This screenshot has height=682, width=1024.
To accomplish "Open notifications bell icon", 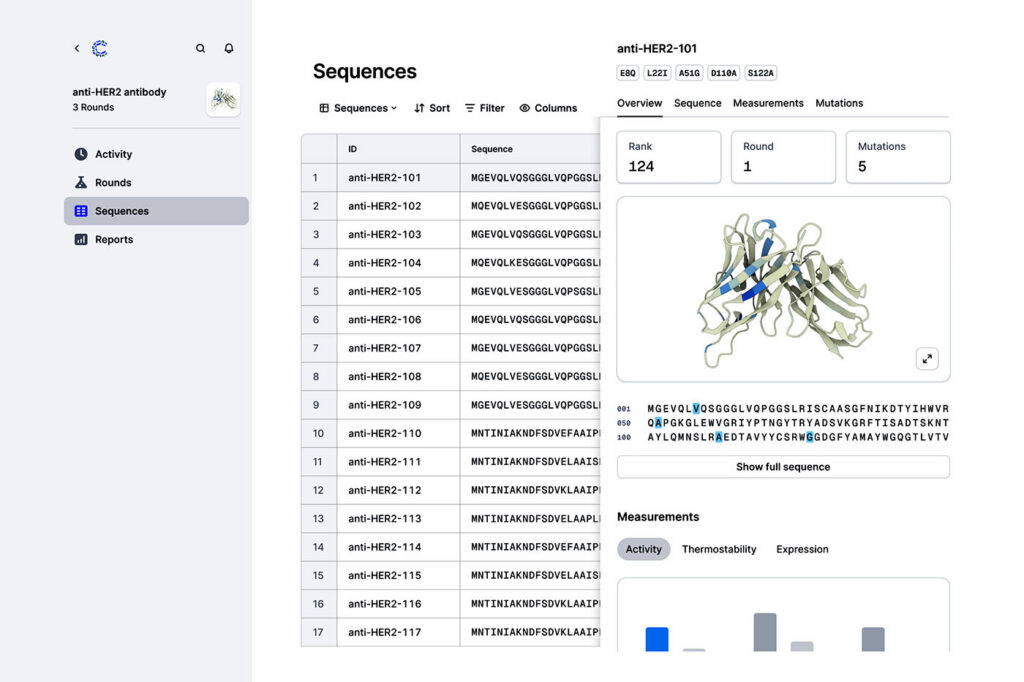I will click(228, 48).
